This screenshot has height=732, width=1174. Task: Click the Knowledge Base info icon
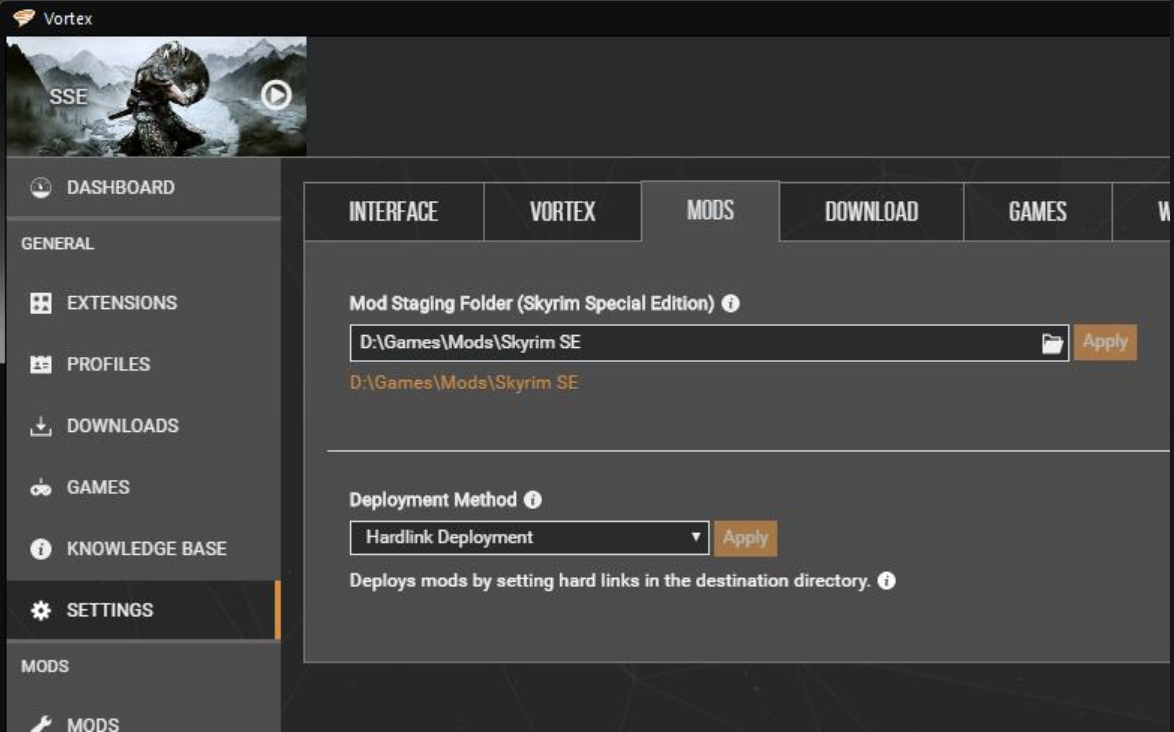click(x=40, y=549)
